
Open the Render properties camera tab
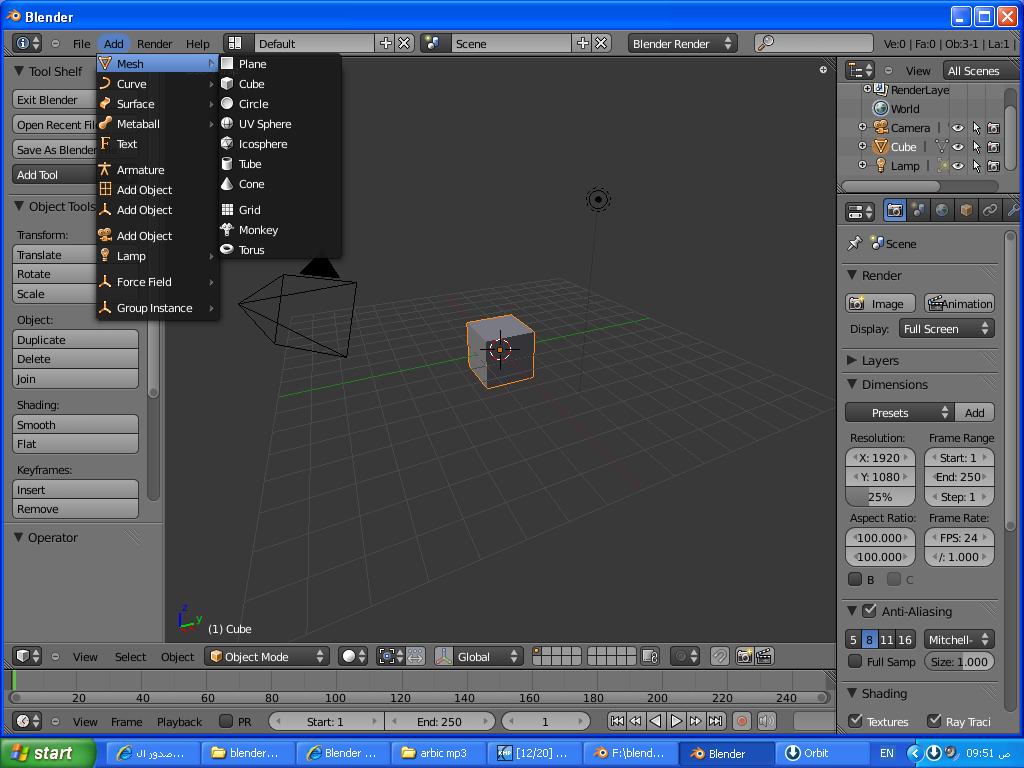[x=895, y=210]
